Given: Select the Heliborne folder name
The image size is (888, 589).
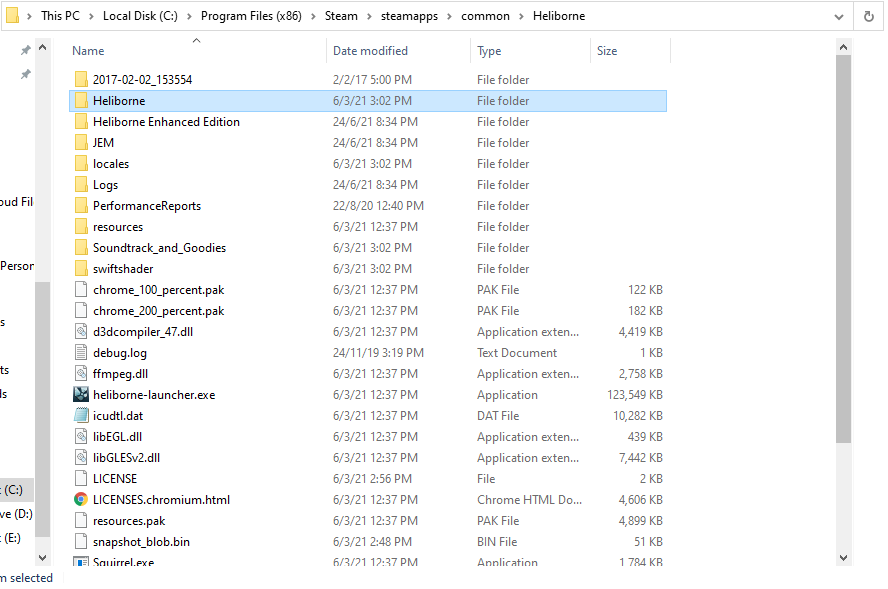Looking at the screenshot, I should pyautogui.click(x=119, y=101).
